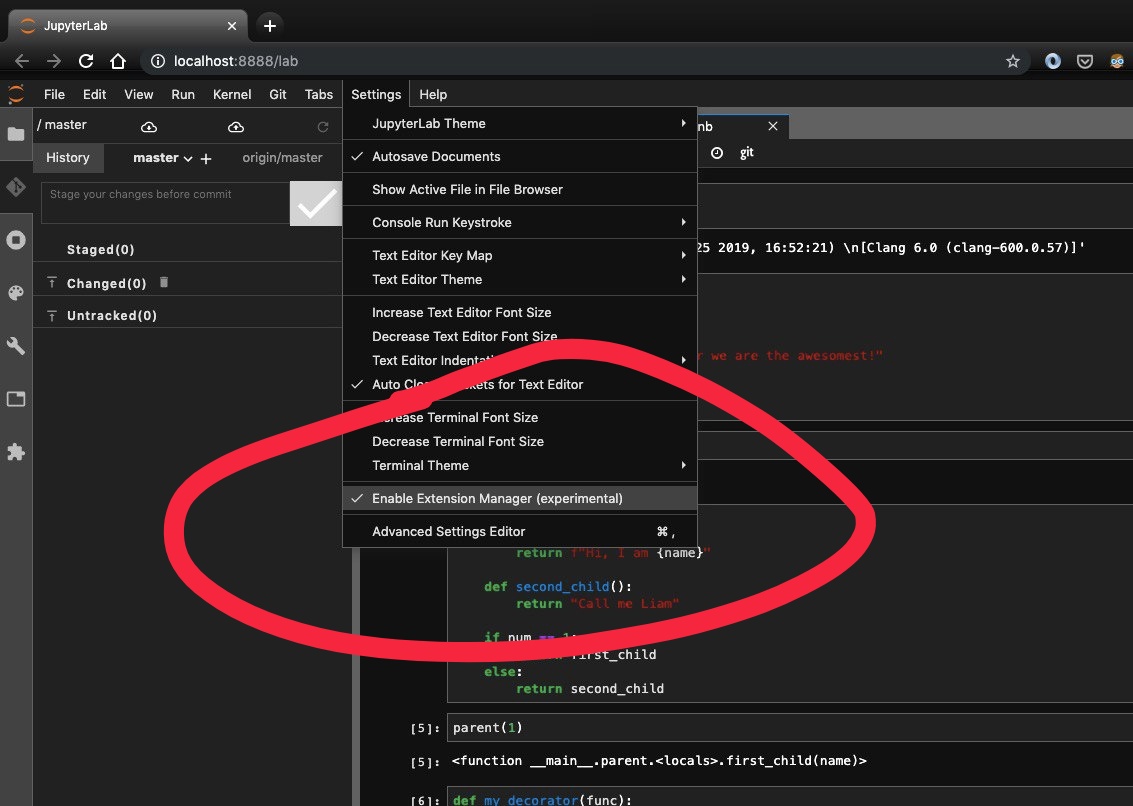The width and height of the screenshot is (1133, 806).
Task: Click the commit message input field
Action: (x=165, y=202)
